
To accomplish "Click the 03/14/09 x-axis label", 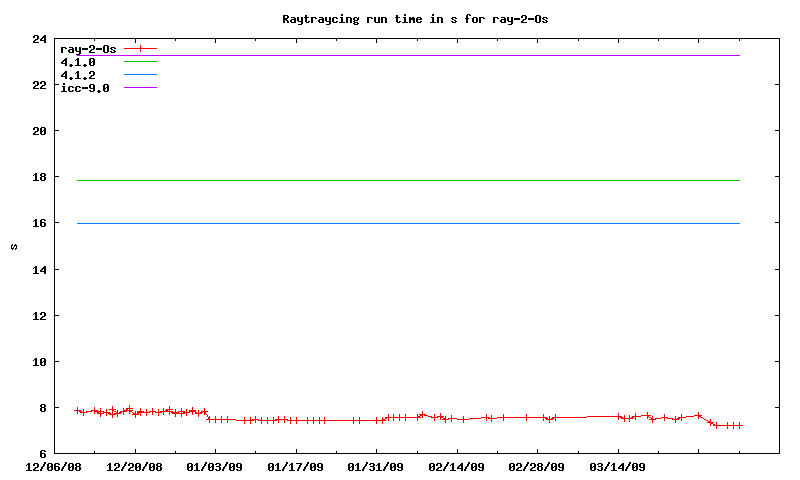I will click(618, 466).
